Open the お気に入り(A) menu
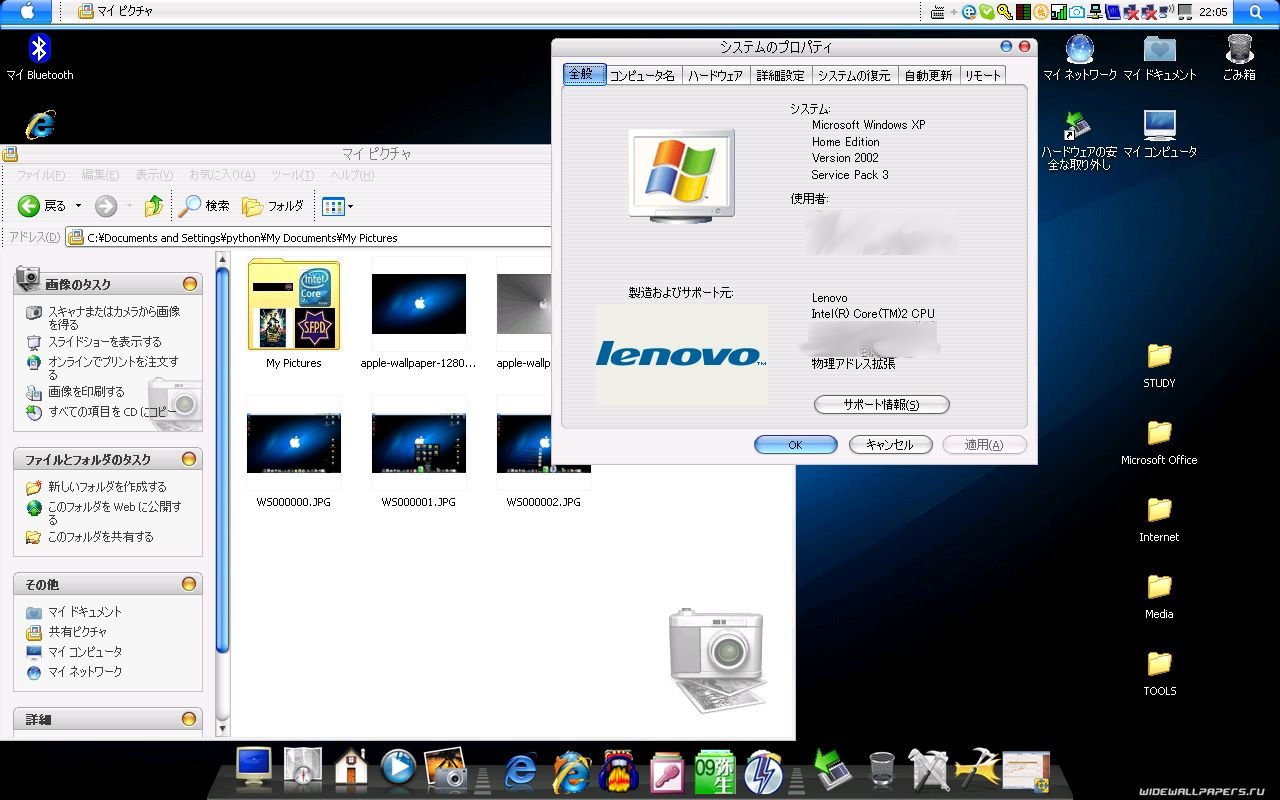The image size is (1280, 800). (222, 175)
